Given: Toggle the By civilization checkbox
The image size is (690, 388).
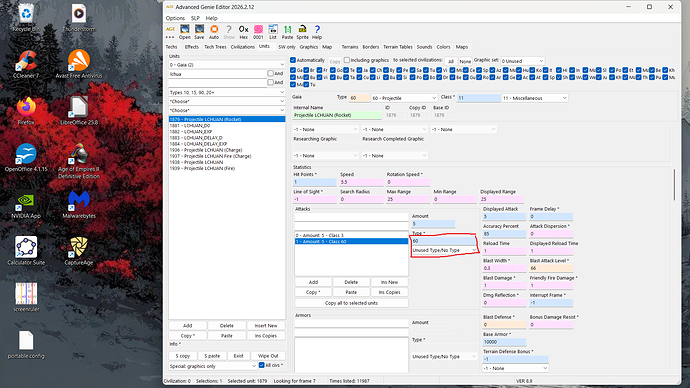Looking at the screenshot, I should click(385, 70).
